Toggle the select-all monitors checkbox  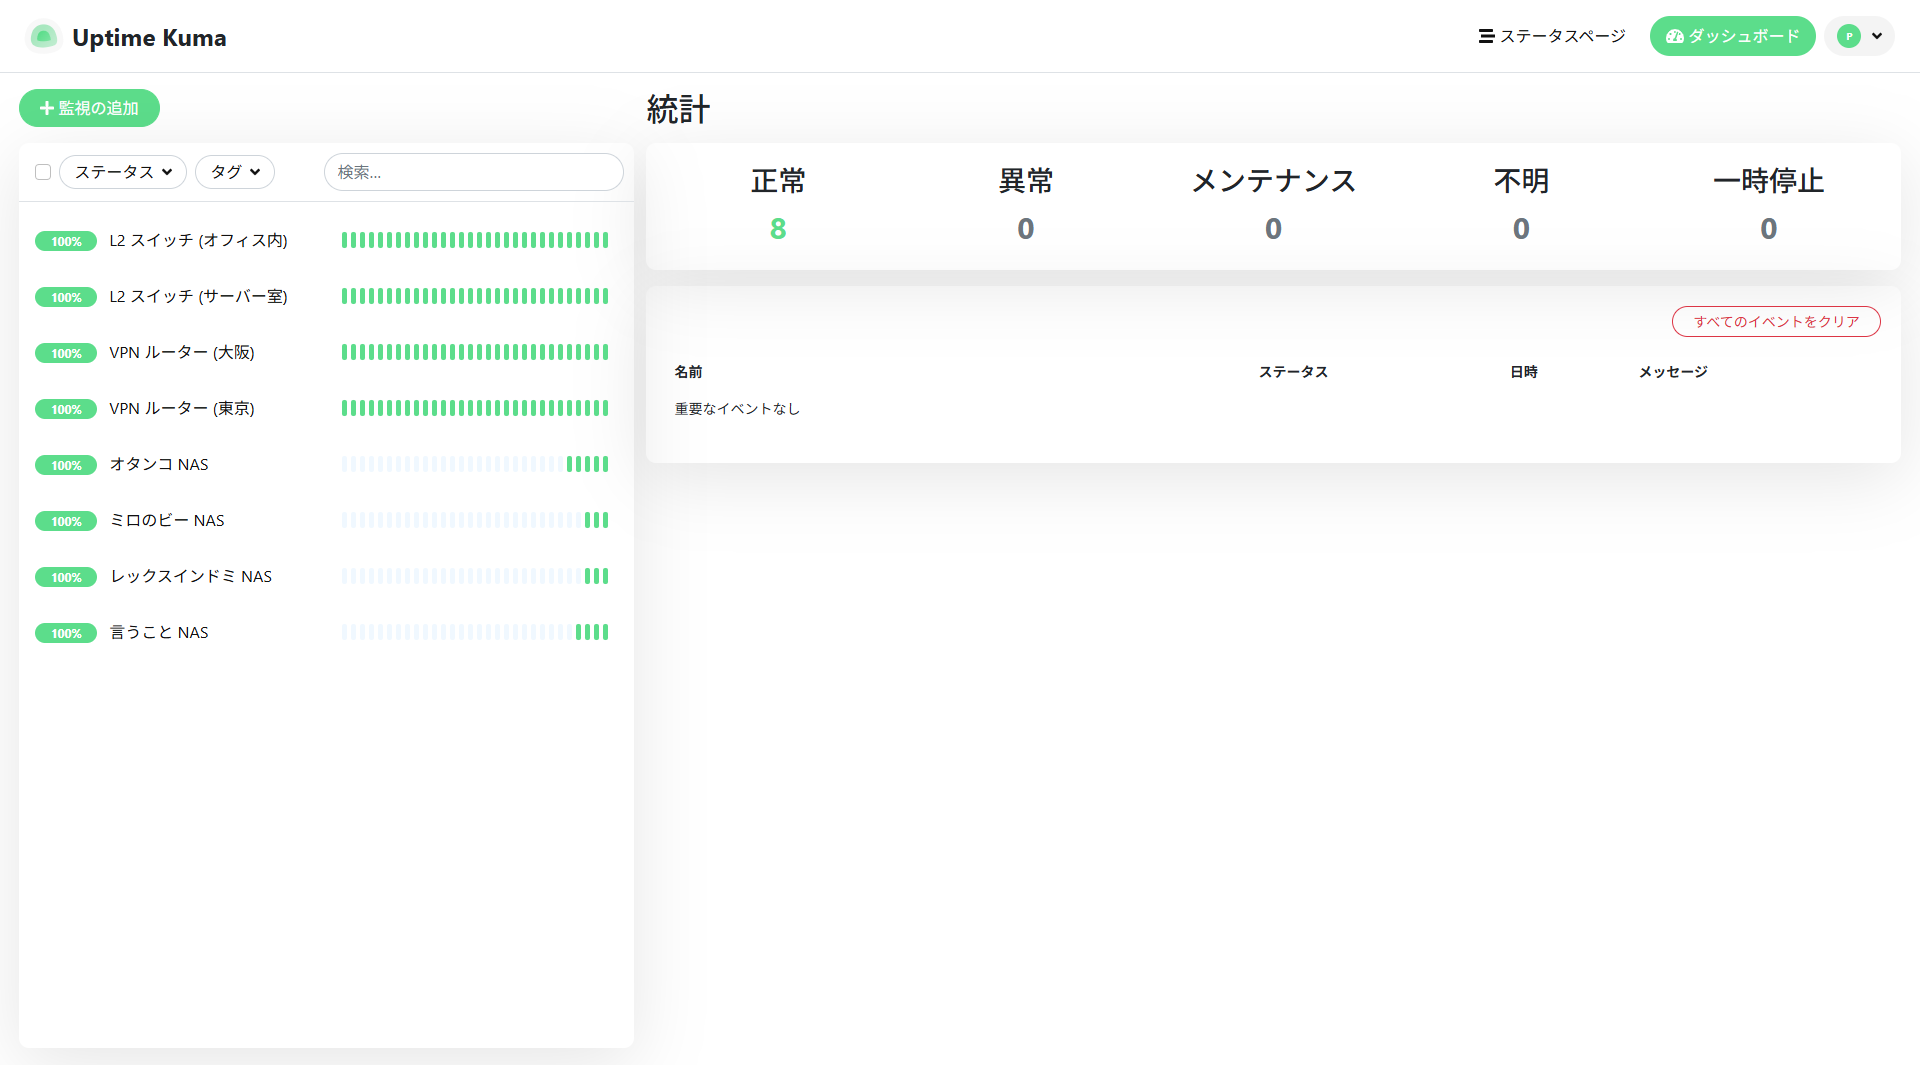43,172
